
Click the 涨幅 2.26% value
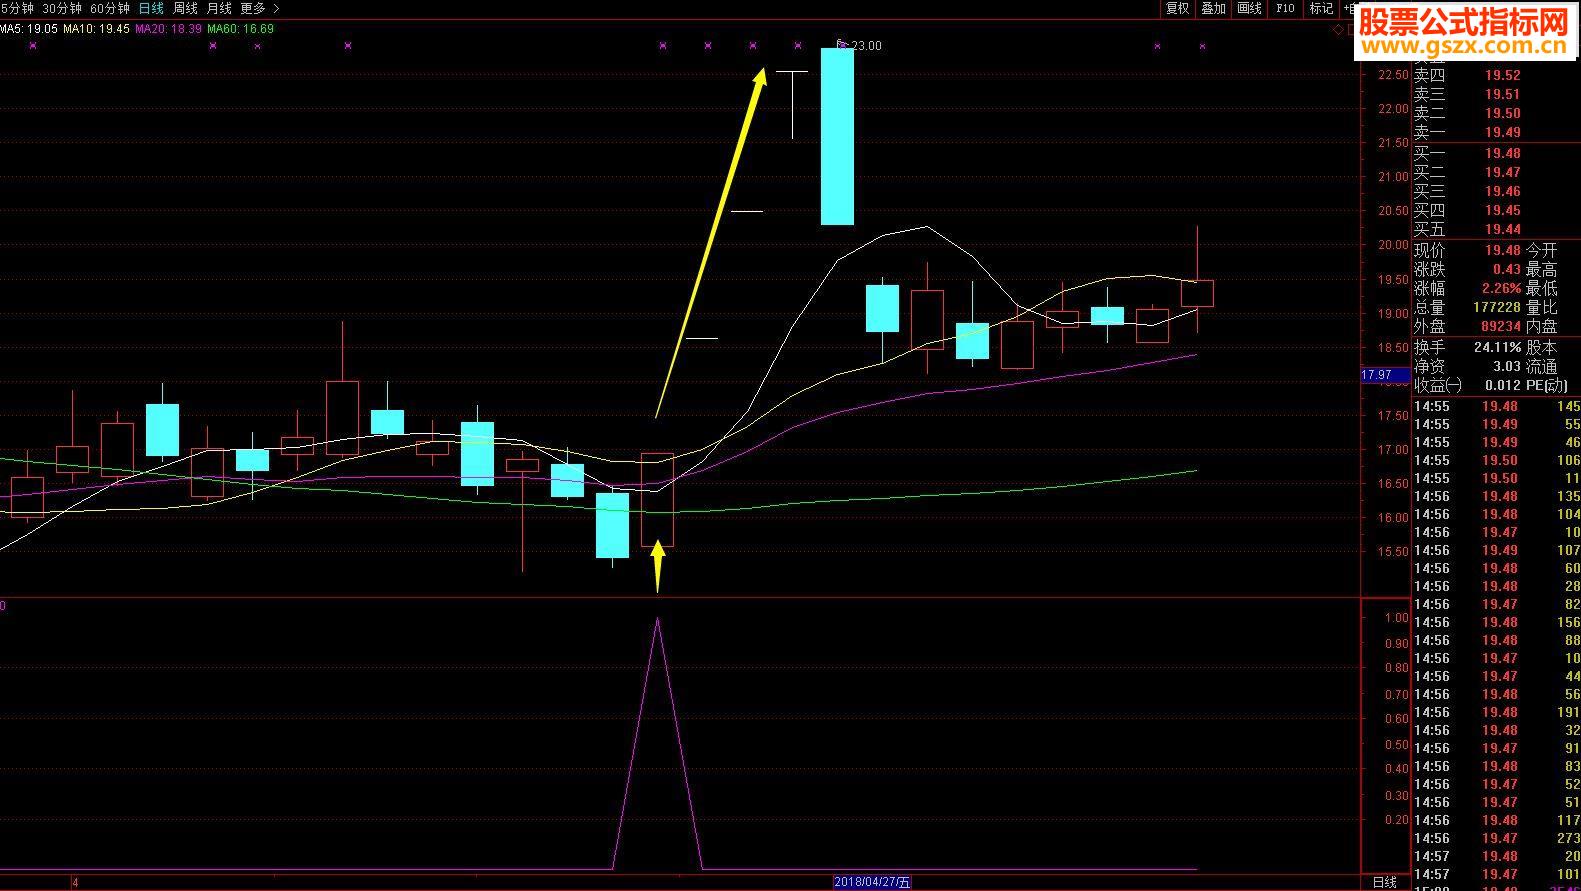(1503, 289)
